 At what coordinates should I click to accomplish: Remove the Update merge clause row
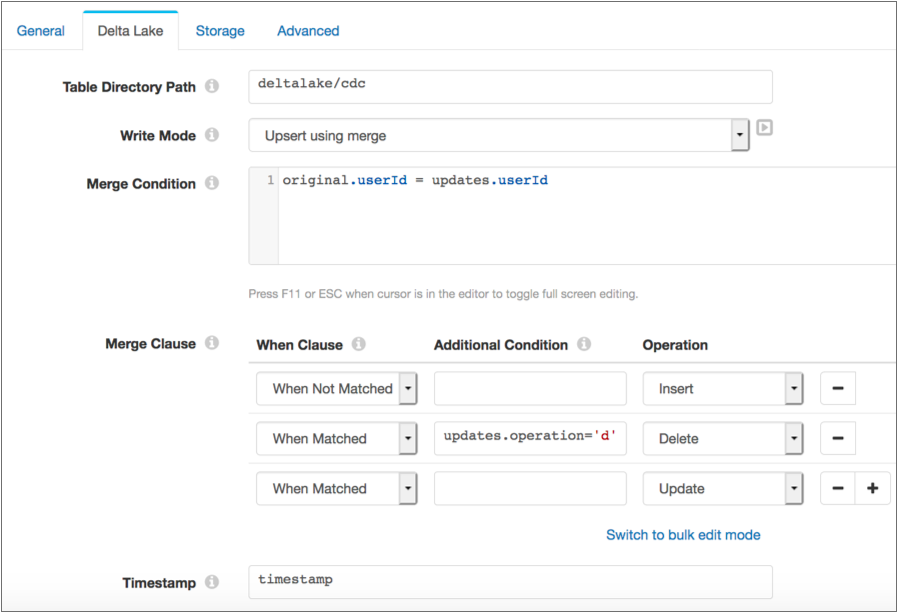point(838,488)
